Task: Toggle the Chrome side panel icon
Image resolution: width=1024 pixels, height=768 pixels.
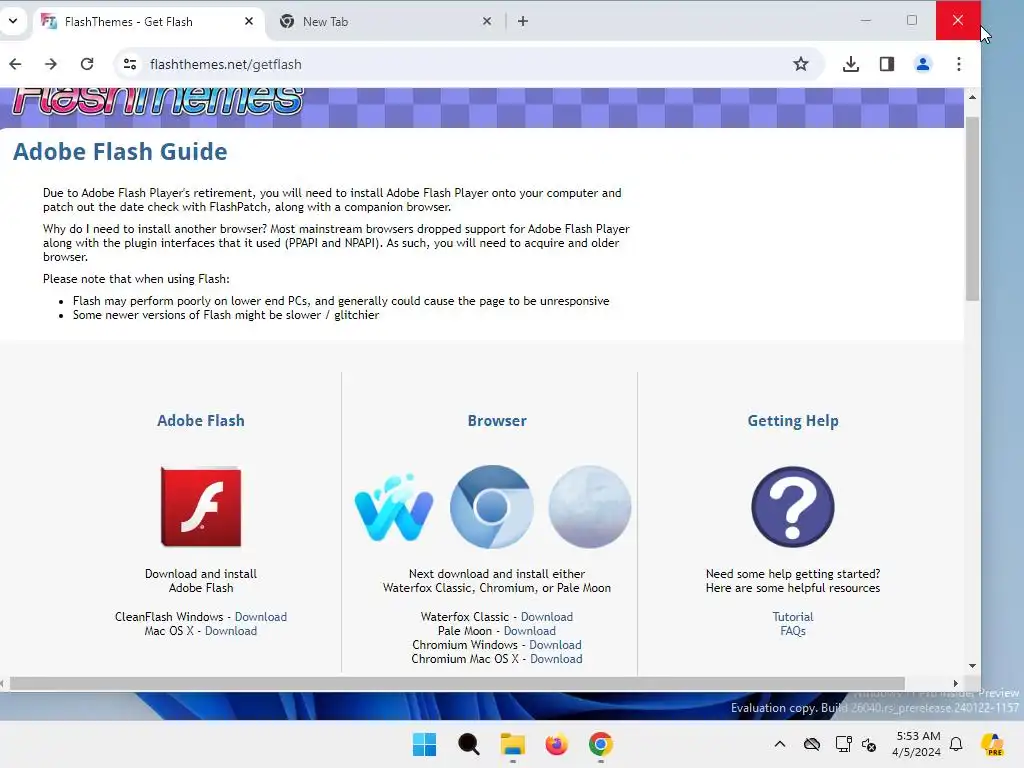Action: click(886, 64)
